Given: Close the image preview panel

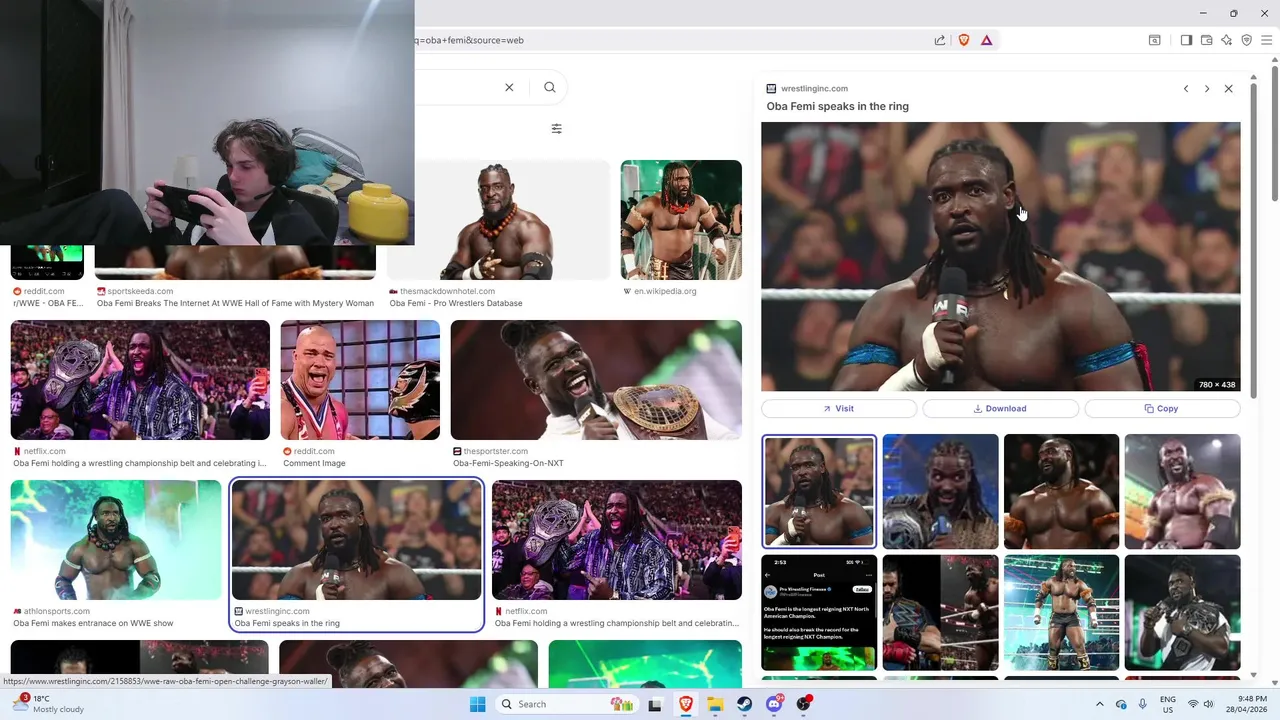Looking at the screenshot, I should pos(1229,89).
